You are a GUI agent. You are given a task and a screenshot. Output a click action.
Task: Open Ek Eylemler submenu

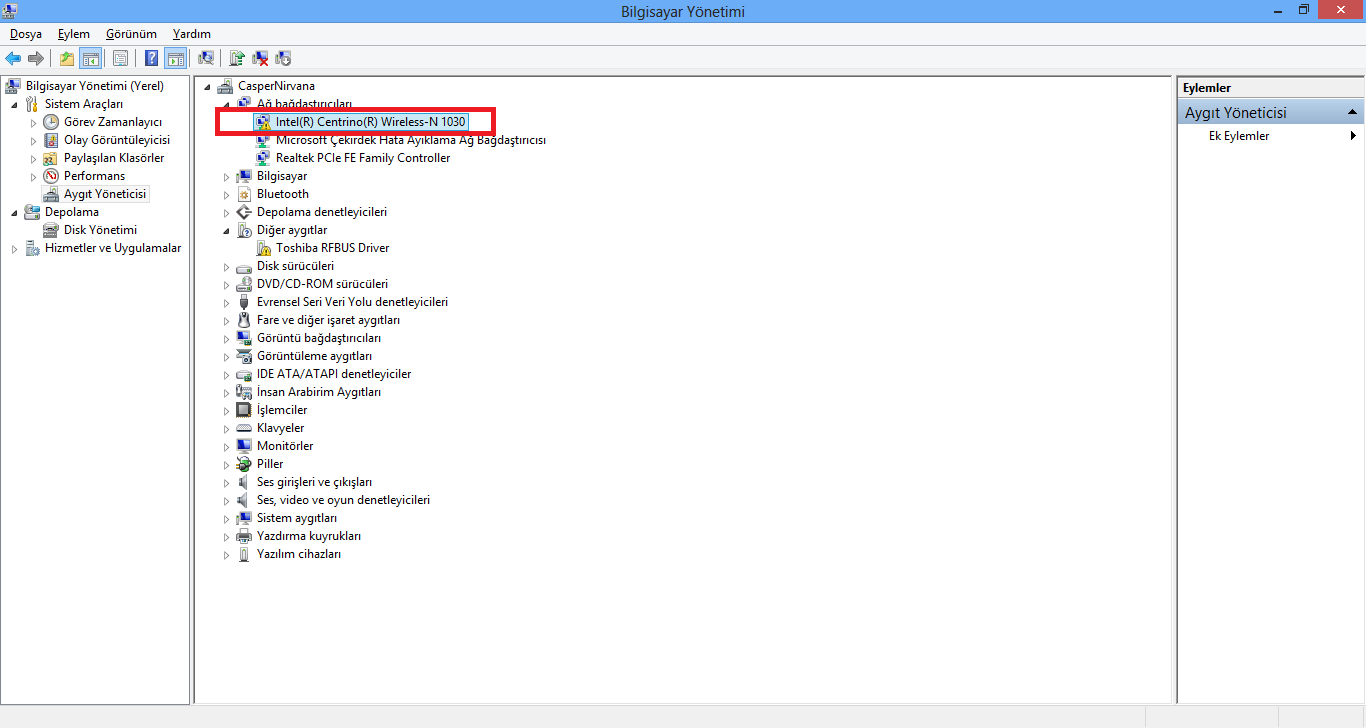[x=1271, y=136]
